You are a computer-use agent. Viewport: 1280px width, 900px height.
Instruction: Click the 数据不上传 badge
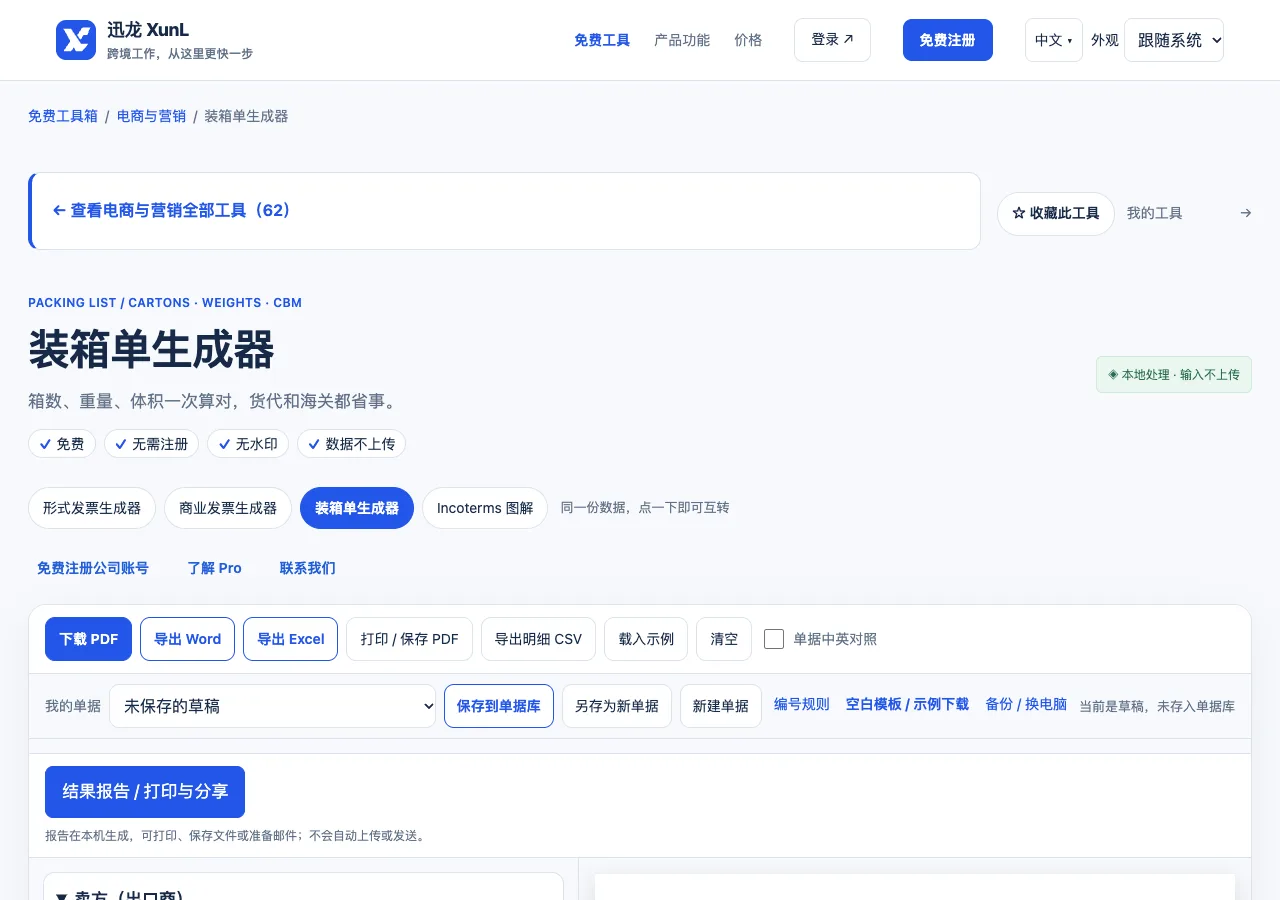pos(352,444)
